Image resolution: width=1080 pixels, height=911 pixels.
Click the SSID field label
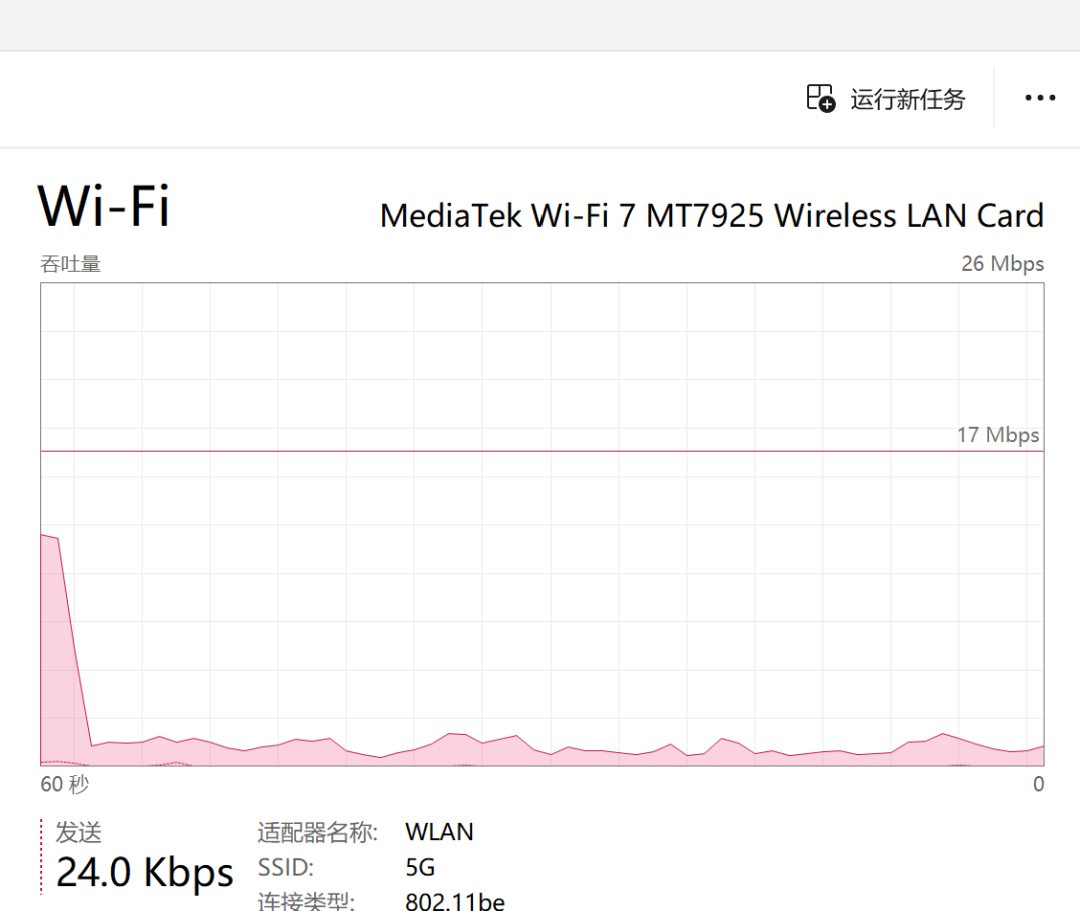tap(286, 867)
